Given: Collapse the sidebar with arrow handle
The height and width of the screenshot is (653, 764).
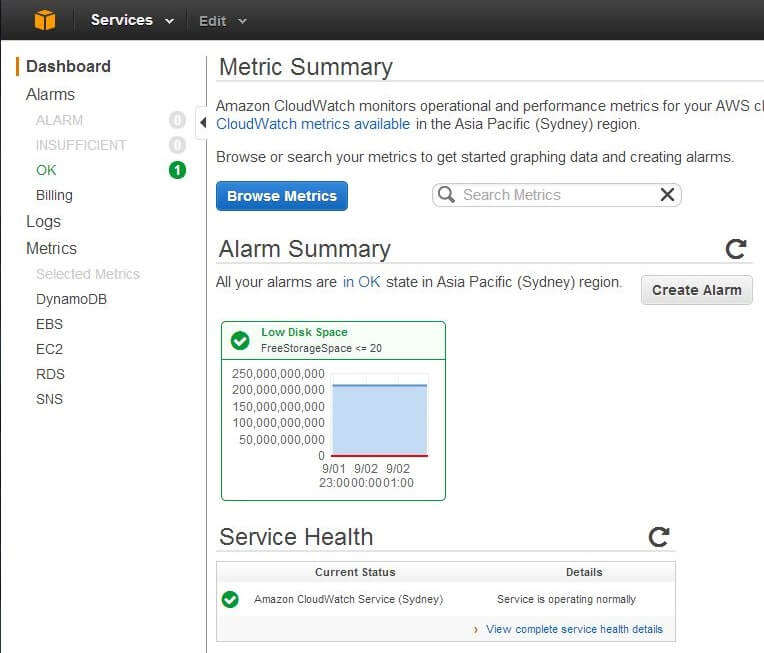Looking at the screenshot, I should tap(202, 122).
